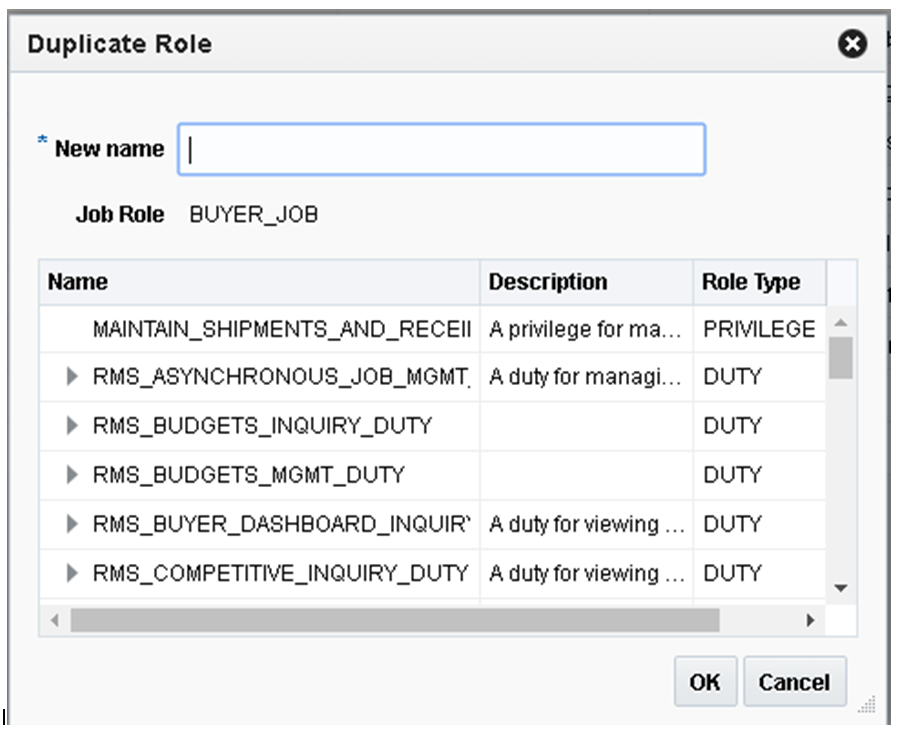Select the MAINTAIN_SHIPMENTS_AND_RECEI privilege row
This screenshot has height=733, width=898.
pyautogui.click(x=280, y=329)
